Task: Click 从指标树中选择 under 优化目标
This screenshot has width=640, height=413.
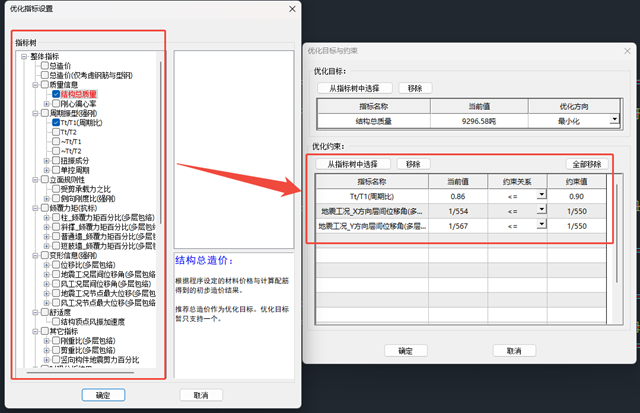Action: point(353,88)
